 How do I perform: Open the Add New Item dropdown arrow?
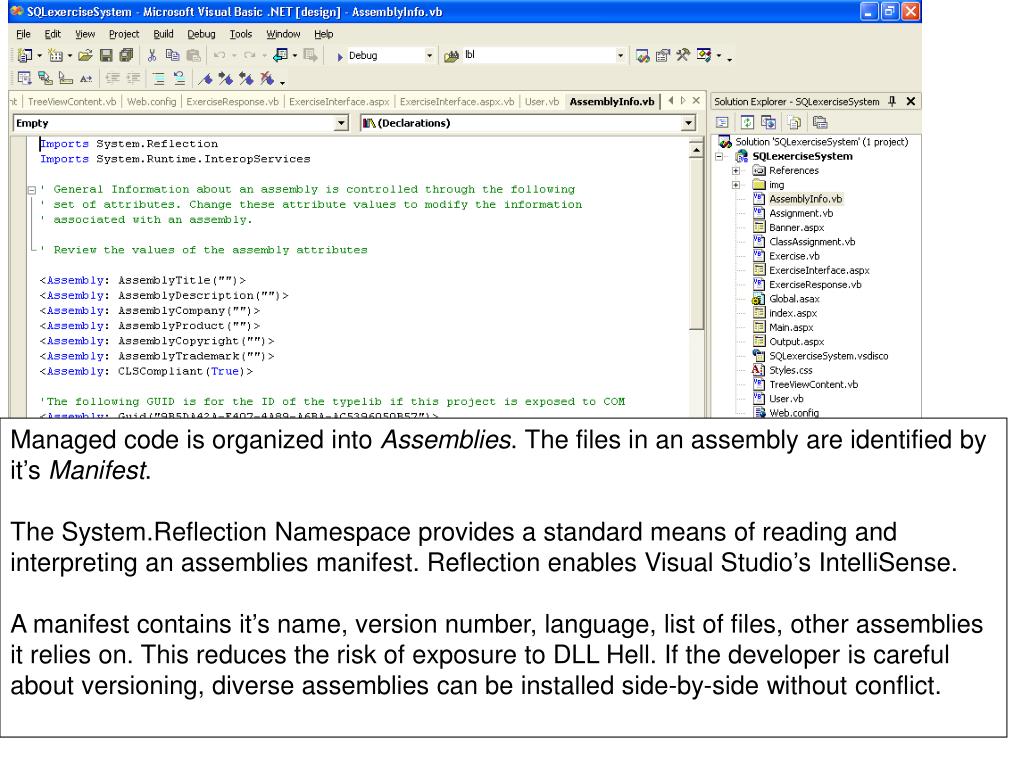coord(70,56)
